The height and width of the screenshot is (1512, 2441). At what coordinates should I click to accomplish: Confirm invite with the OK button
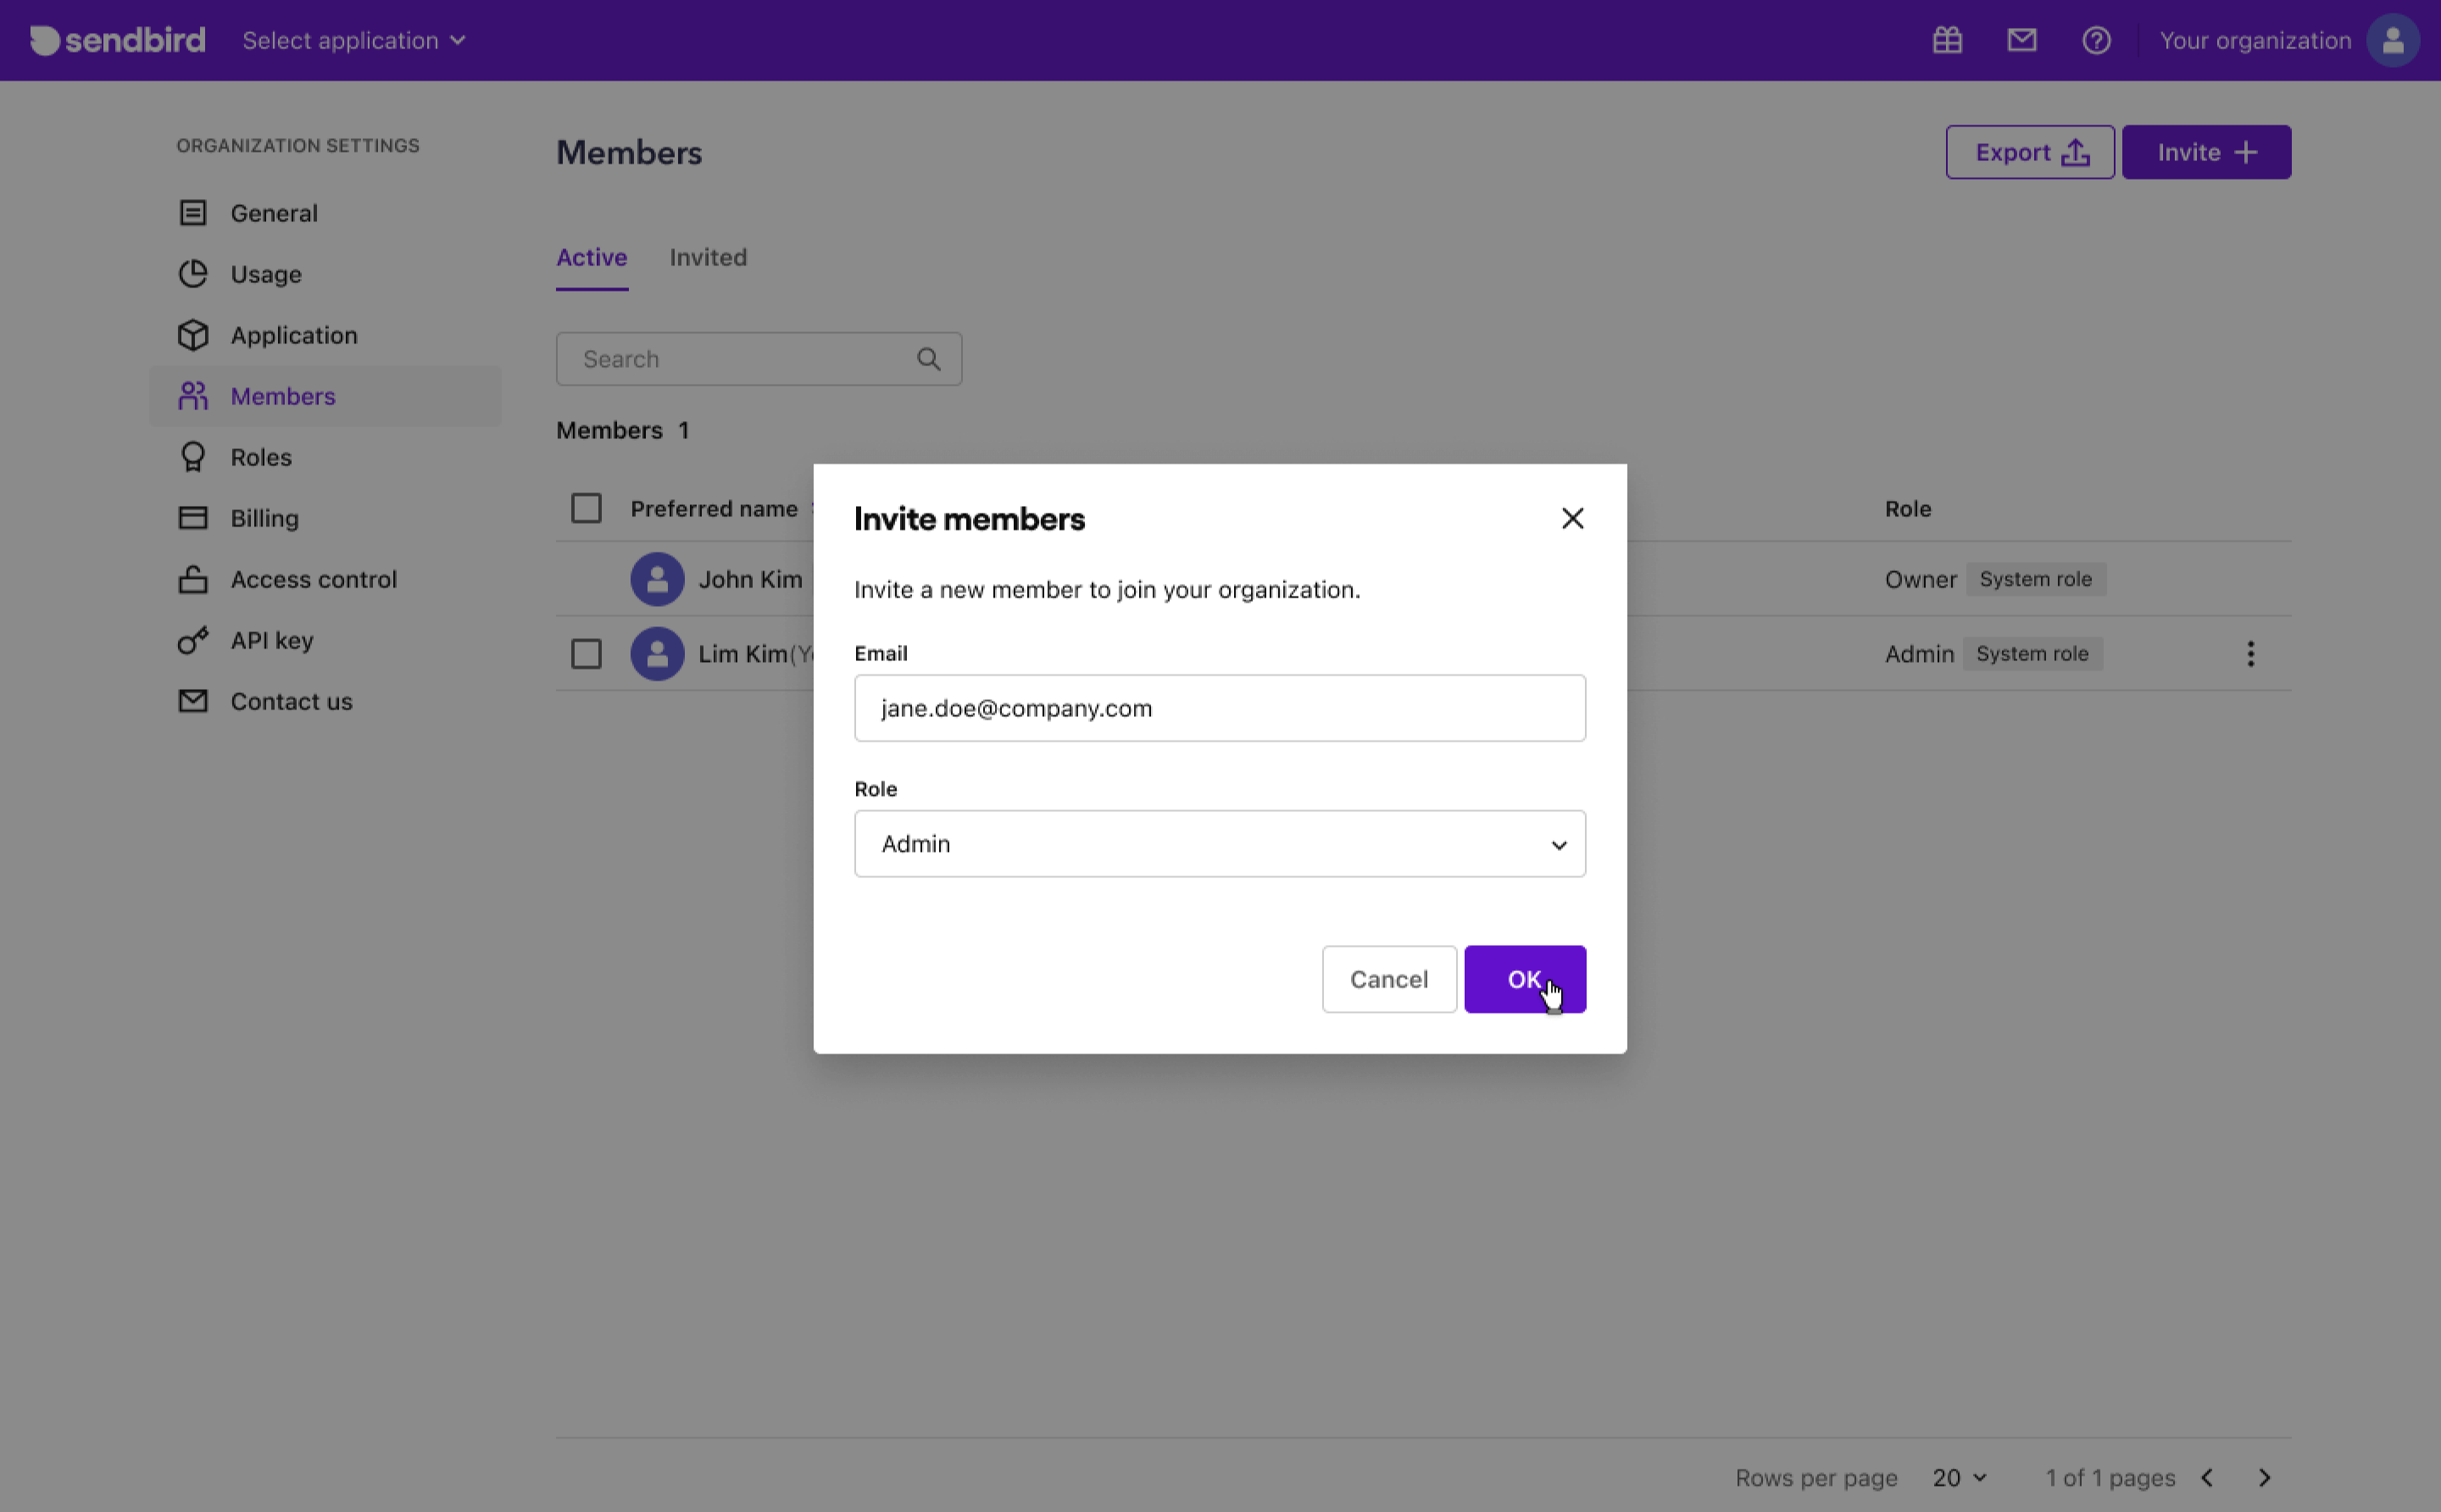(1524, 979)
